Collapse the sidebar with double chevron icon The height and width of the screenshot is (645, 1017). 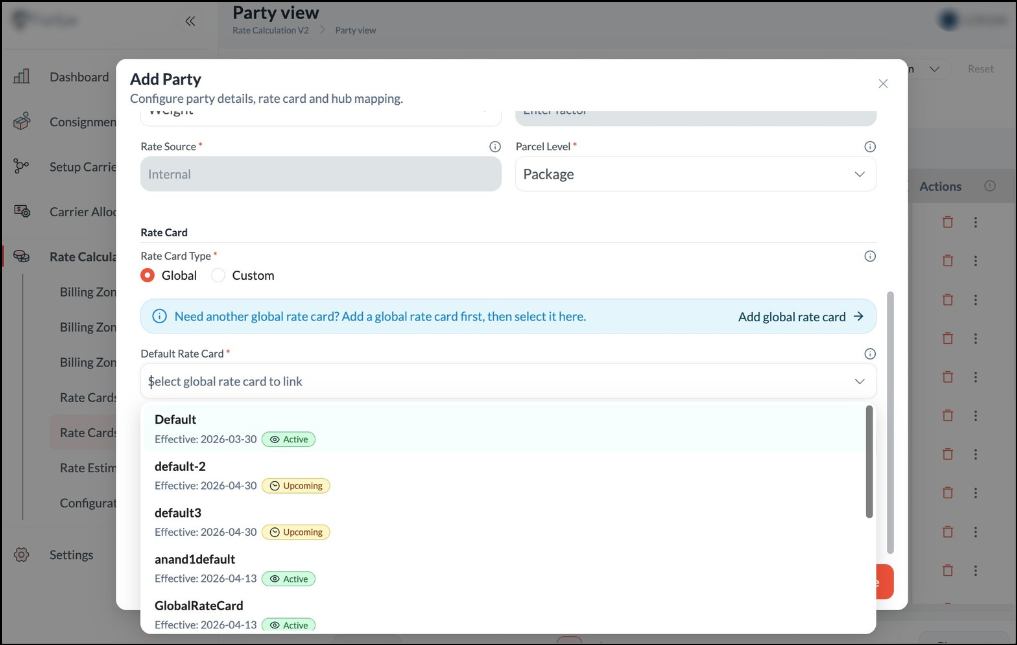(190, 21)
